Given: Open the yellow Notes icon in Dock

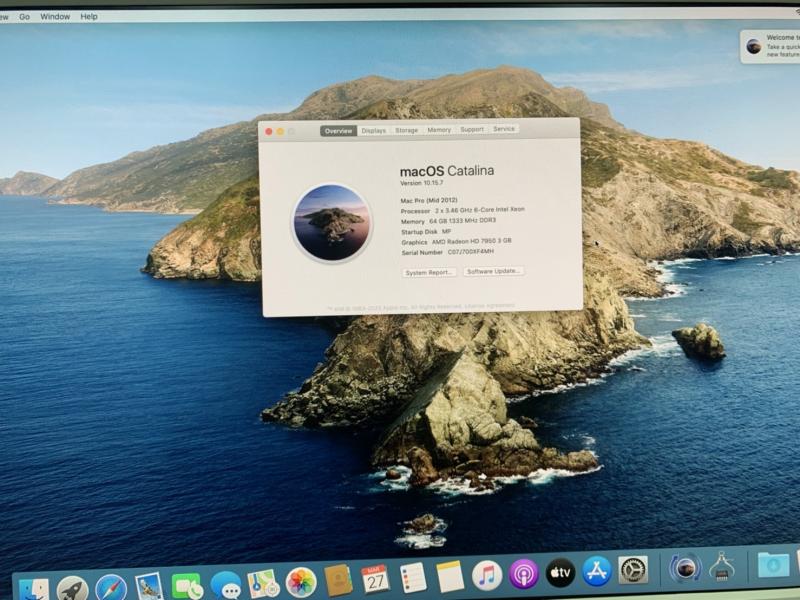Looking at the screenshot, I should pos(450,577).
